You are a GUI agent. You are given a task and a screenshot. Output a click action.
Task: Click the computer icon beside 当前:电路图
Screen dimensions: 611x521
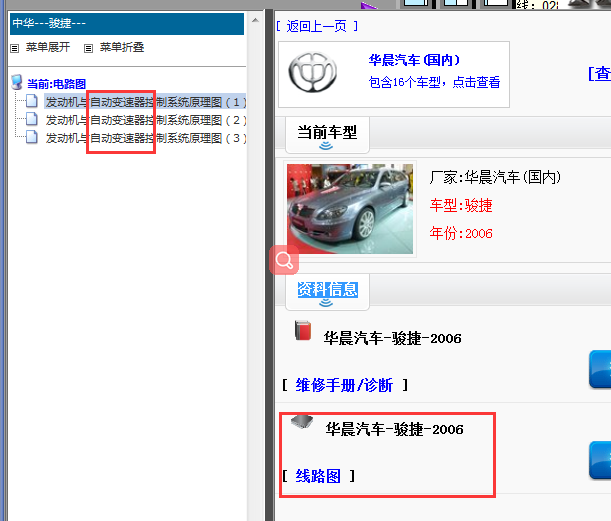coord(17,82)
